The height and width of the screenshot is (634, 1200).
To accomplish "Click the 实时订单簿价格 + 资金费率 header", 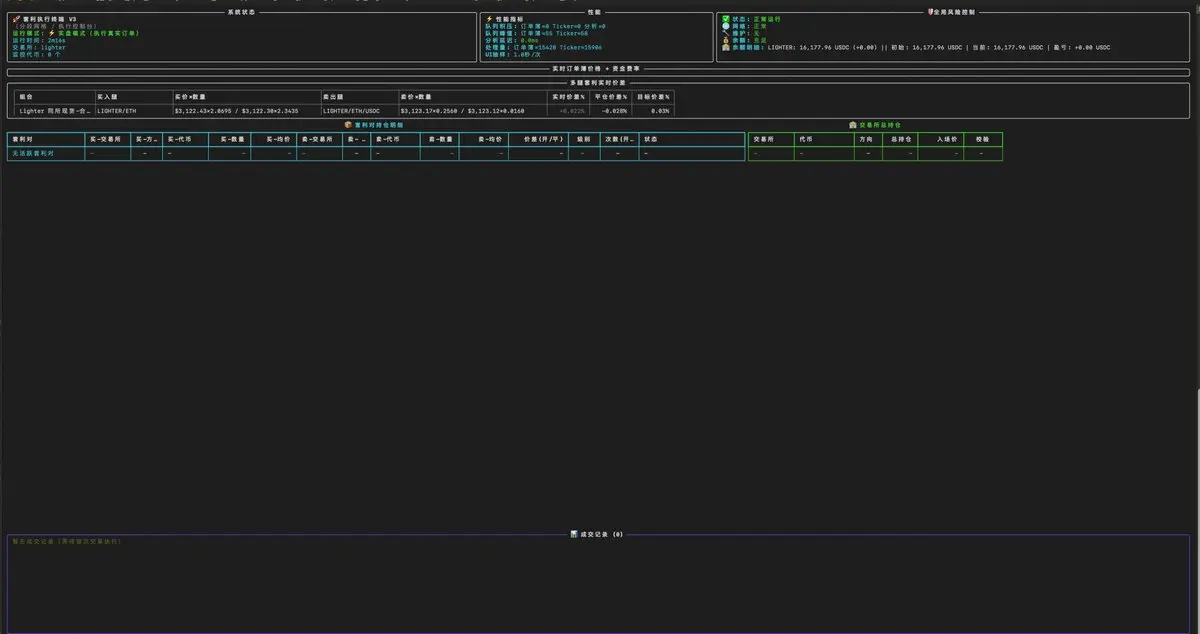I will (598, 68).
